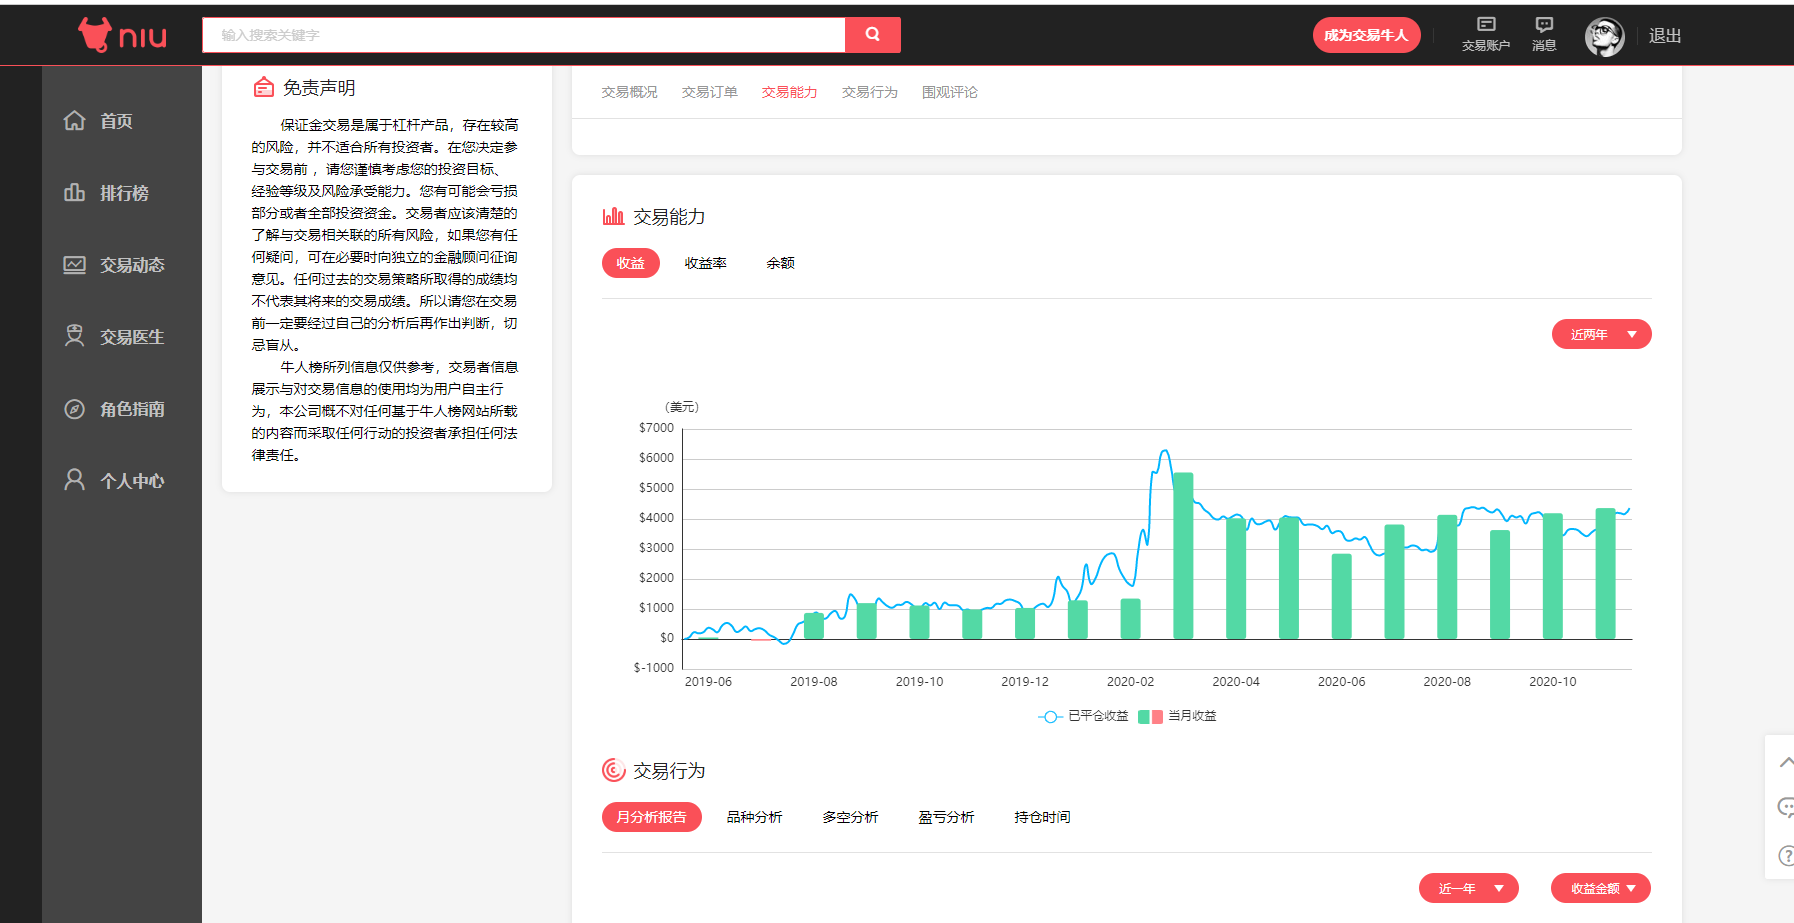1794x923 pixels.
Task: Switch to 持仓时间 tab
Action: 1042,817
